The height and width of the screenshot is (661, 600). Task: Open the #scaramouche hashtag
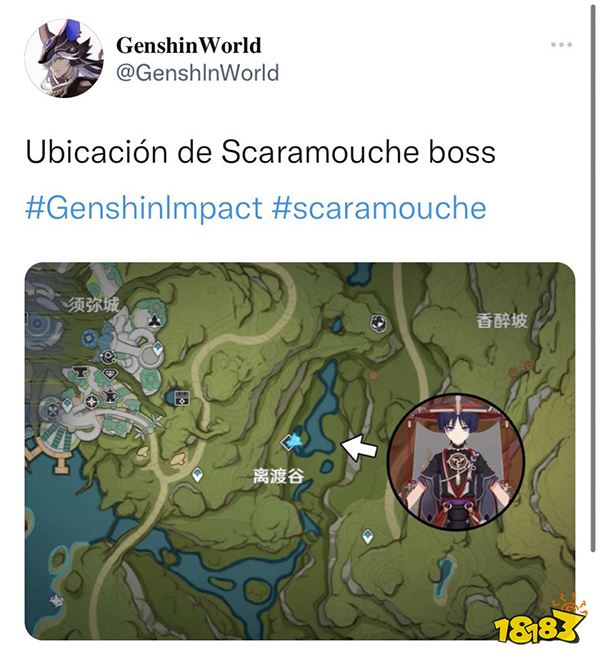click(x=379, y=208)
